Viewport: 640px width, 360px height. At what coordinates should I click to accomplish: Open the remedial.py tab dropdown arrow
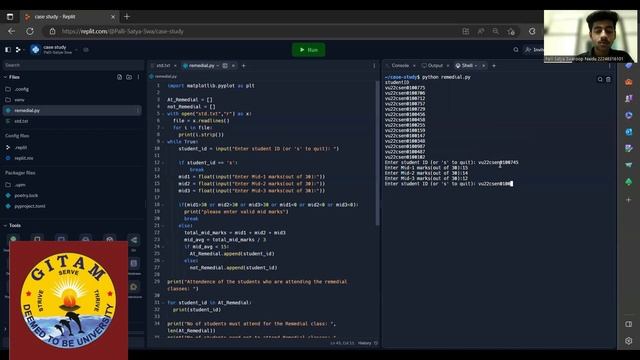click(218, 66)
